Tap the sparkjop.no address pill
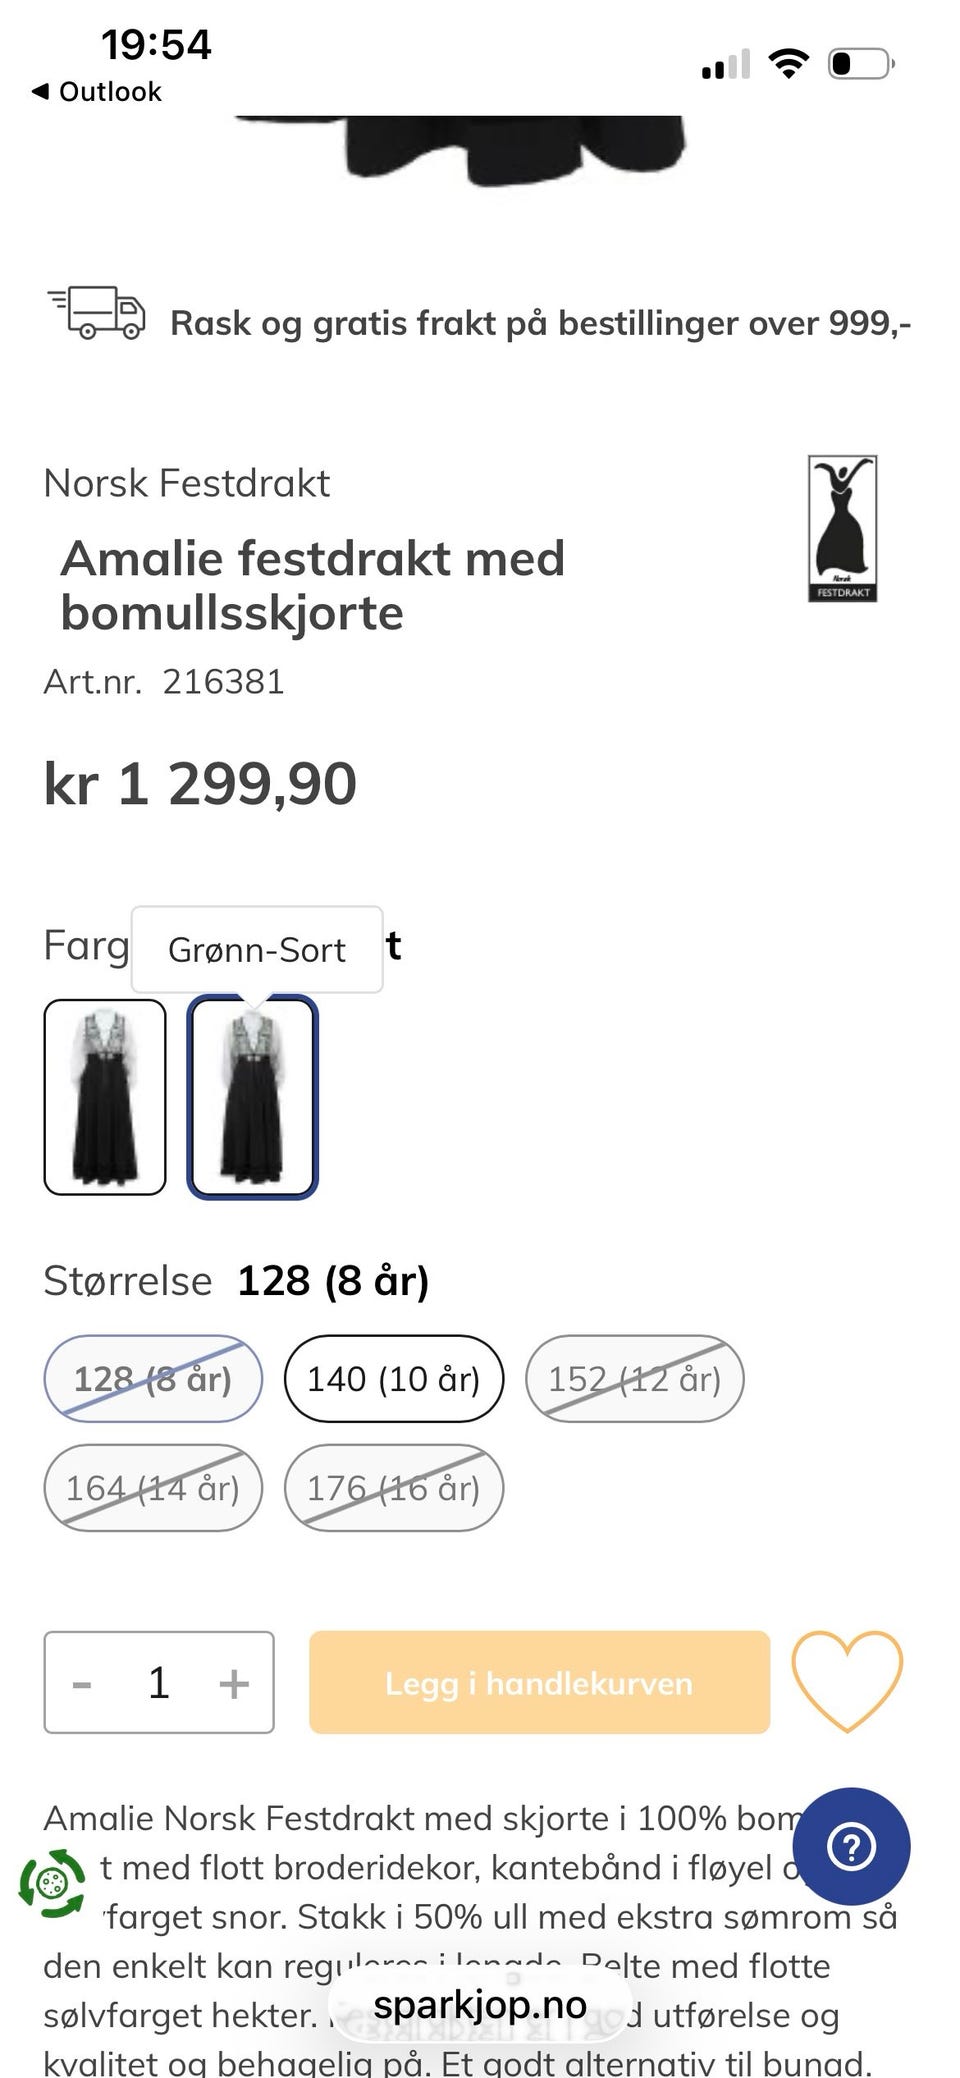Viewport: 960px width, 2078px height. (x=480, y=2004)
